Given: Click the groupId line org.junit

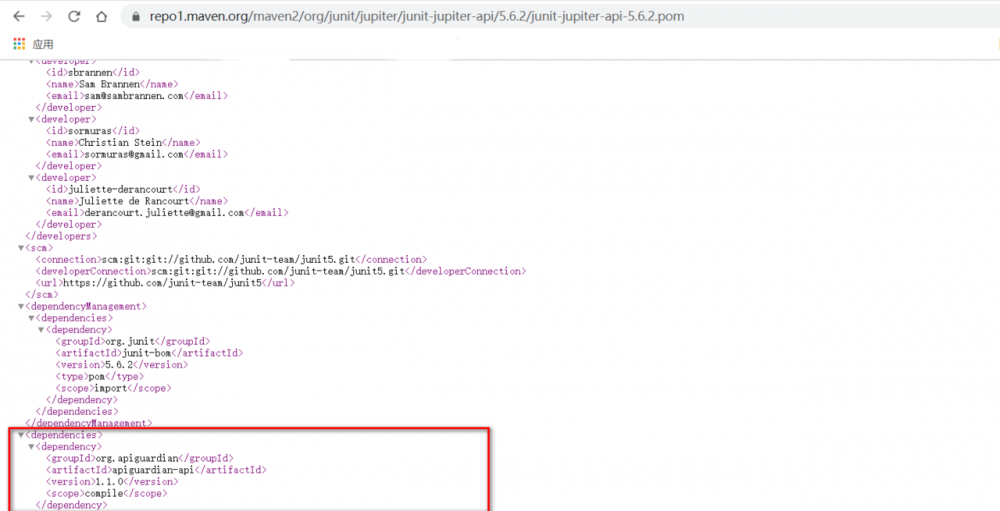Looking at the screenshot, I should [133, 341].
